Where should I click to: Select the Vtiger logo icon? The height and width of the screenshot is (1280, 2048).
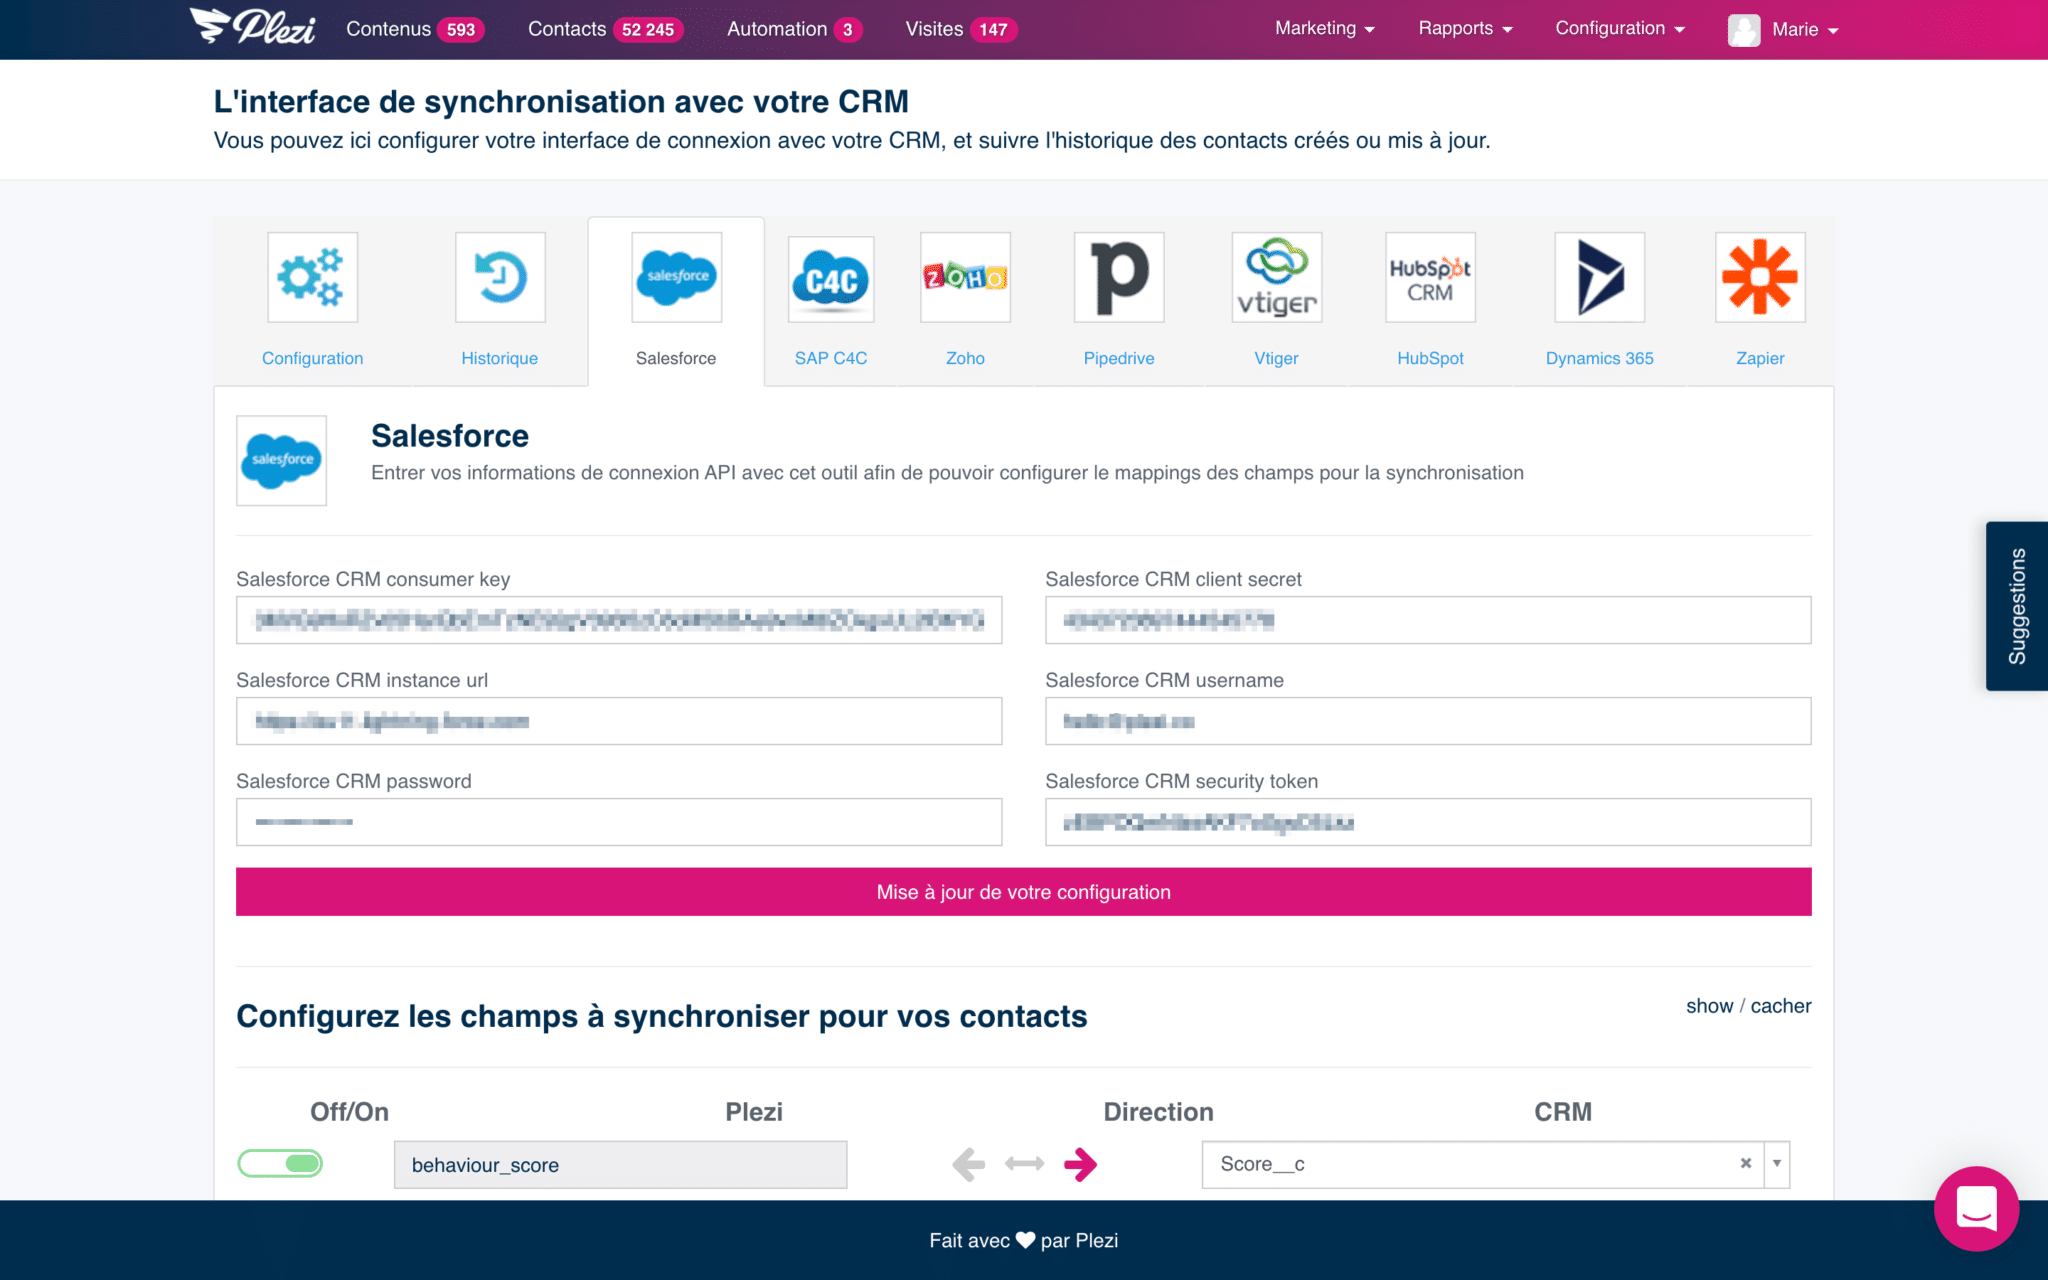(x=1277, y=277)
